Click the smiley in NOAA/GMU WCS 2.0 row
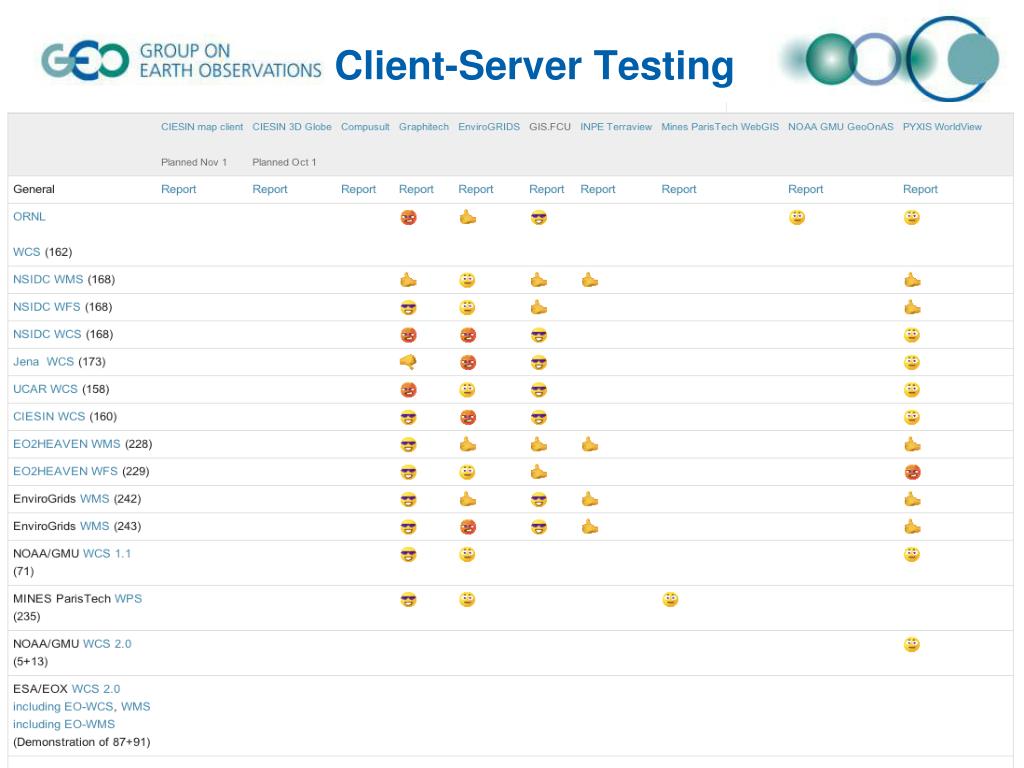Screen dimensions: 1024x768 (912, 645)
